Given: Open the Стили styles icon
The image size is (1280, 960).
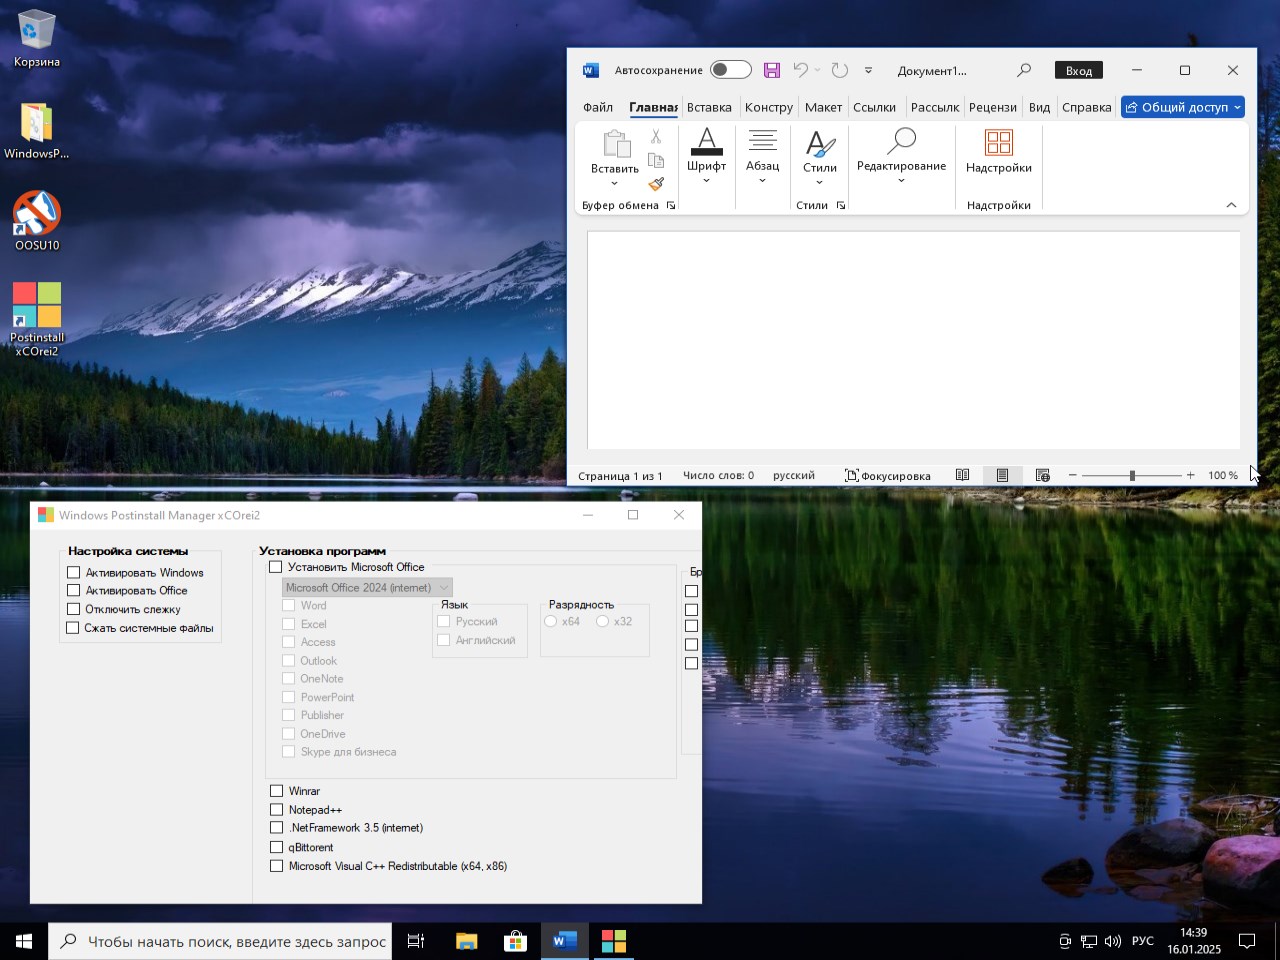Looking at the screenshot, I should 820,144.
